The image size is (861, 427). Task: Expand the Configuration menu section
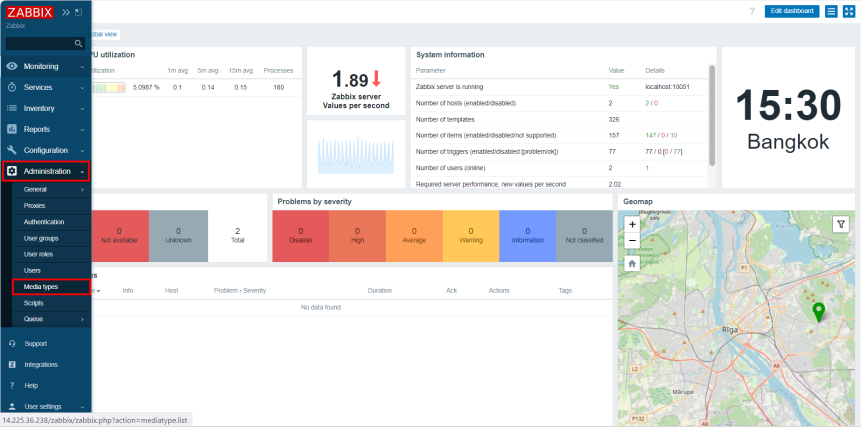[46, 150]
